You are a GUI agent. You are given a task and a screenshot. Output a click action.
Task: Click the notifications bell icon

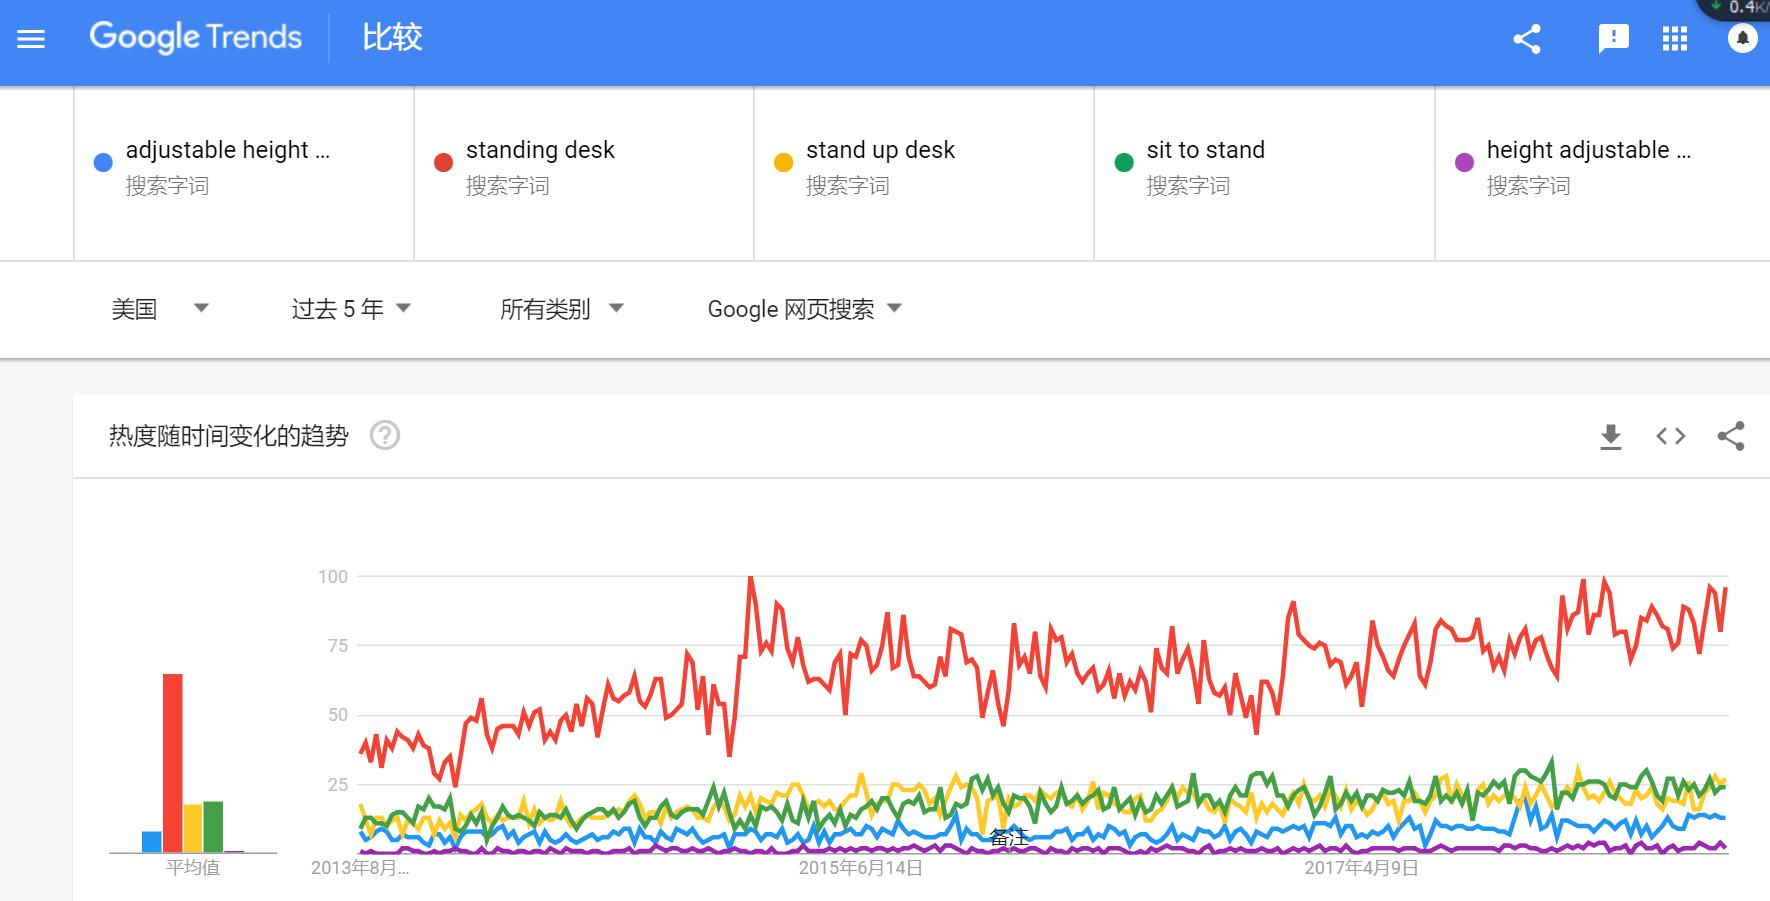click(x=1742, y=39)
